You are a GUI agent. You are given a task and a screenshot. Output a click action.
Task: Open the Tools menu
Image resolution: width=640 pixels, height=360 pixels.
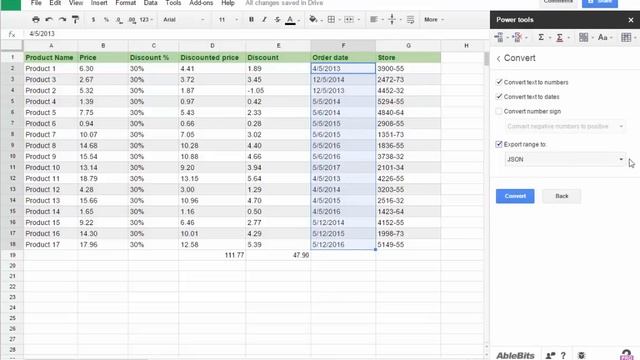pyautogui.click(x=173, y=3)
